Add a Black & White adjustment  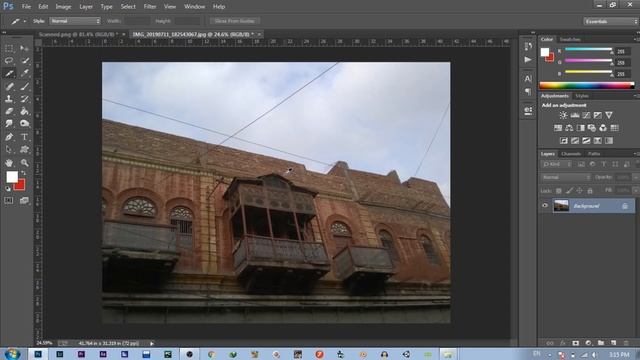(x=580, y=128)
